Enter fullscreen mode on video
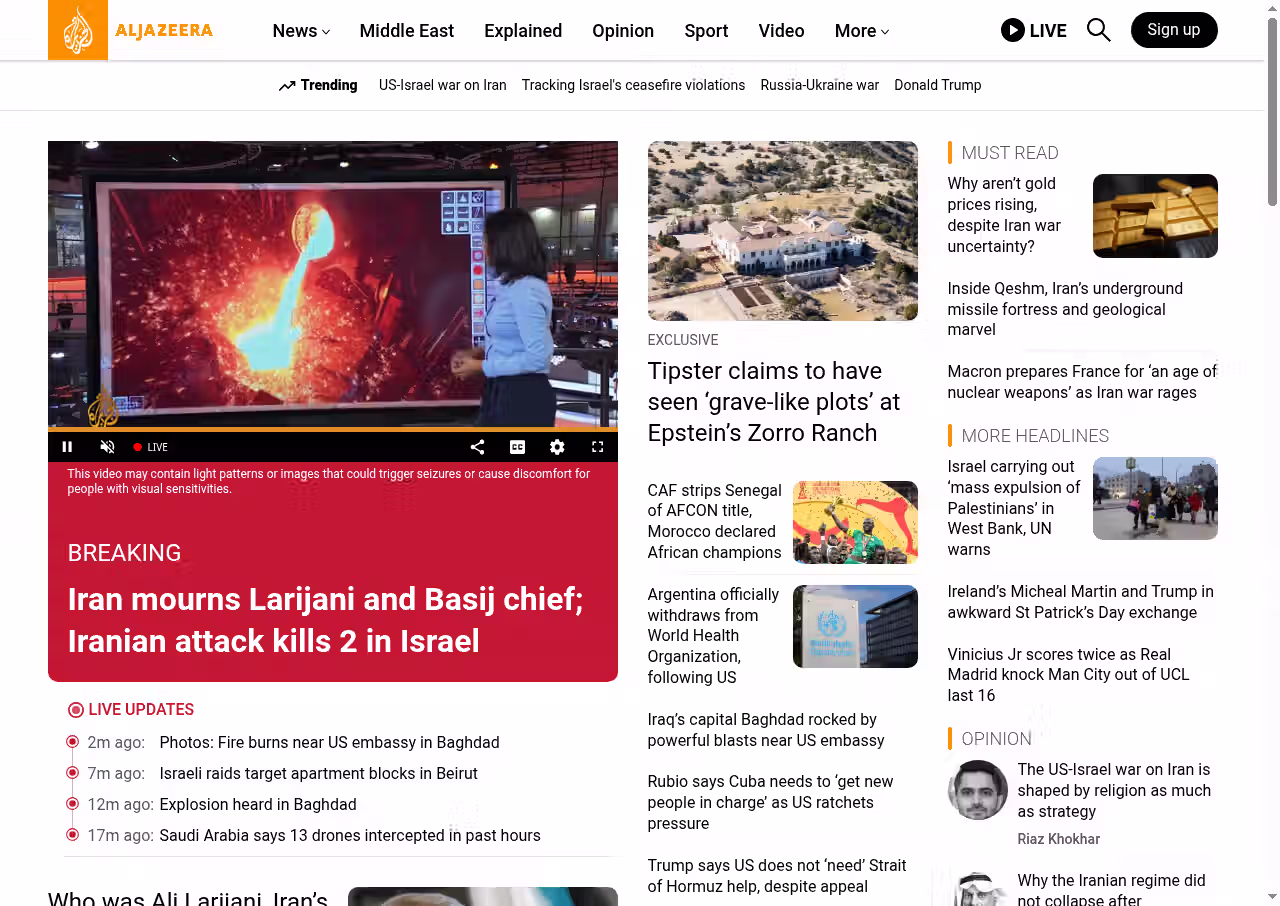The image size is (1280, 906). tap(598, 447)
